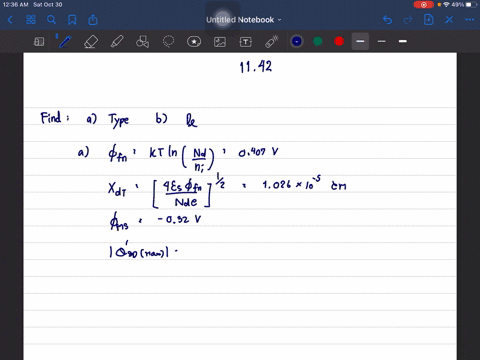Tap the handwritten 0.407 V value

point(258,153)
